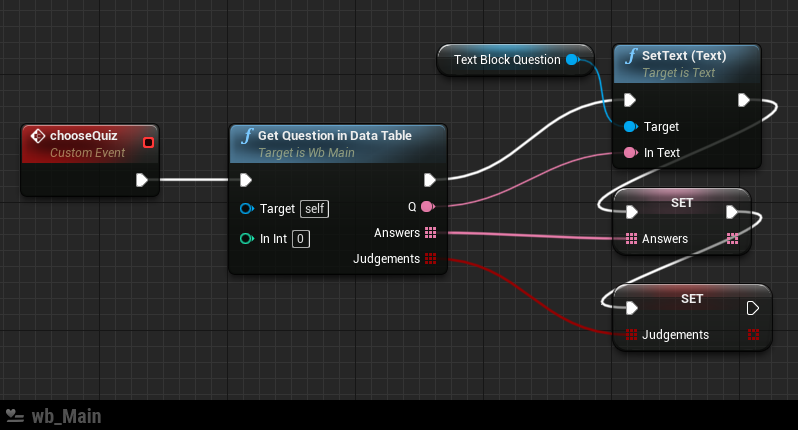Viewport: 798px width, 430px height.
Task: Click the Answers array input pin on SET node
Action: pyautogui.click(x=631, y=239)
